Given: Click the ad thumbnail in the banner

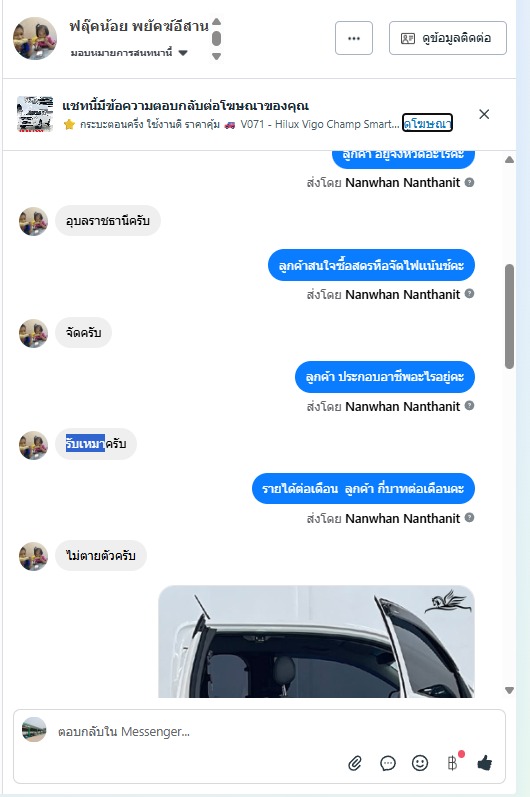Looking at the screenshot, I should 35,114.
